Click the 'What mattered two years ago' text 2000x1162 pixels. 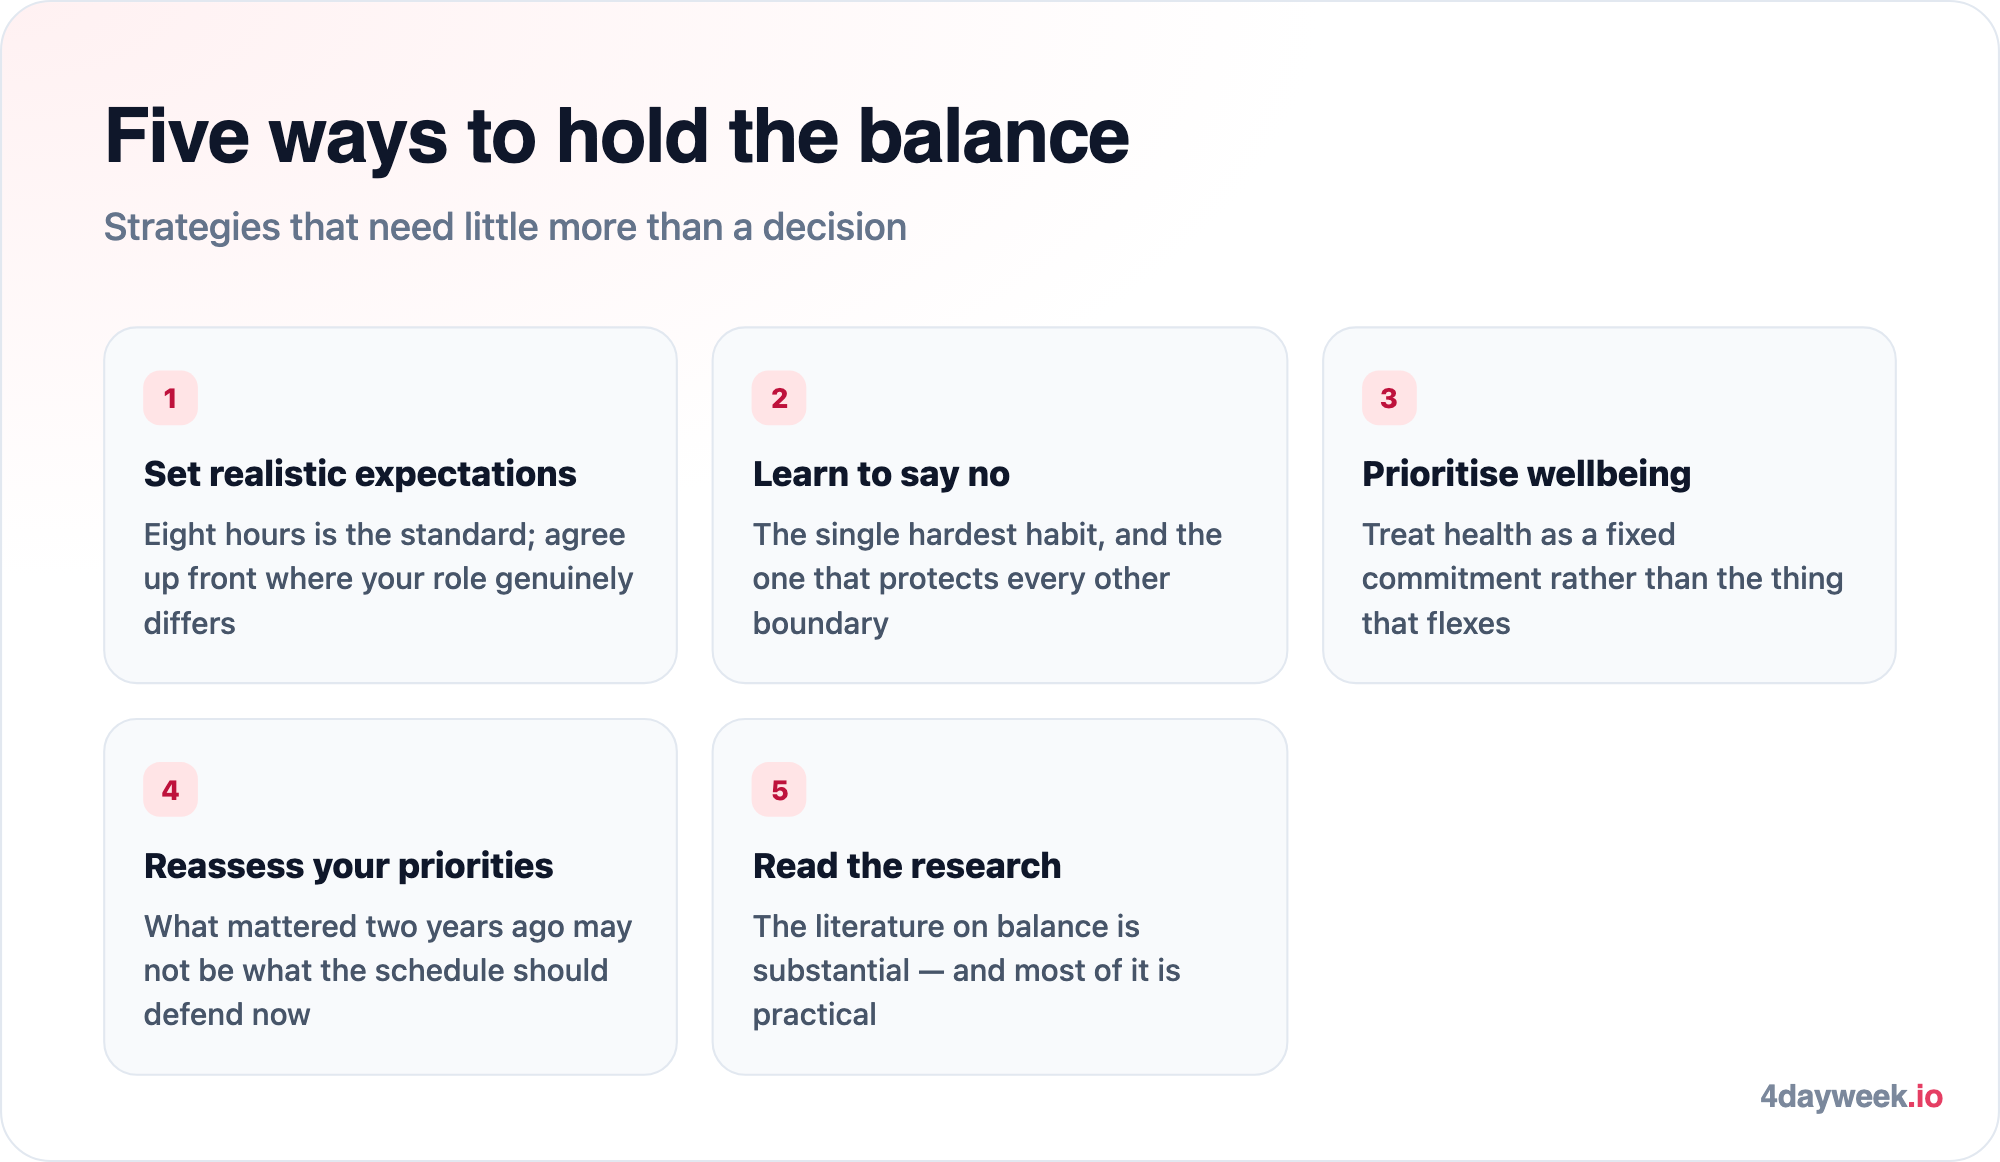(388, 970)
